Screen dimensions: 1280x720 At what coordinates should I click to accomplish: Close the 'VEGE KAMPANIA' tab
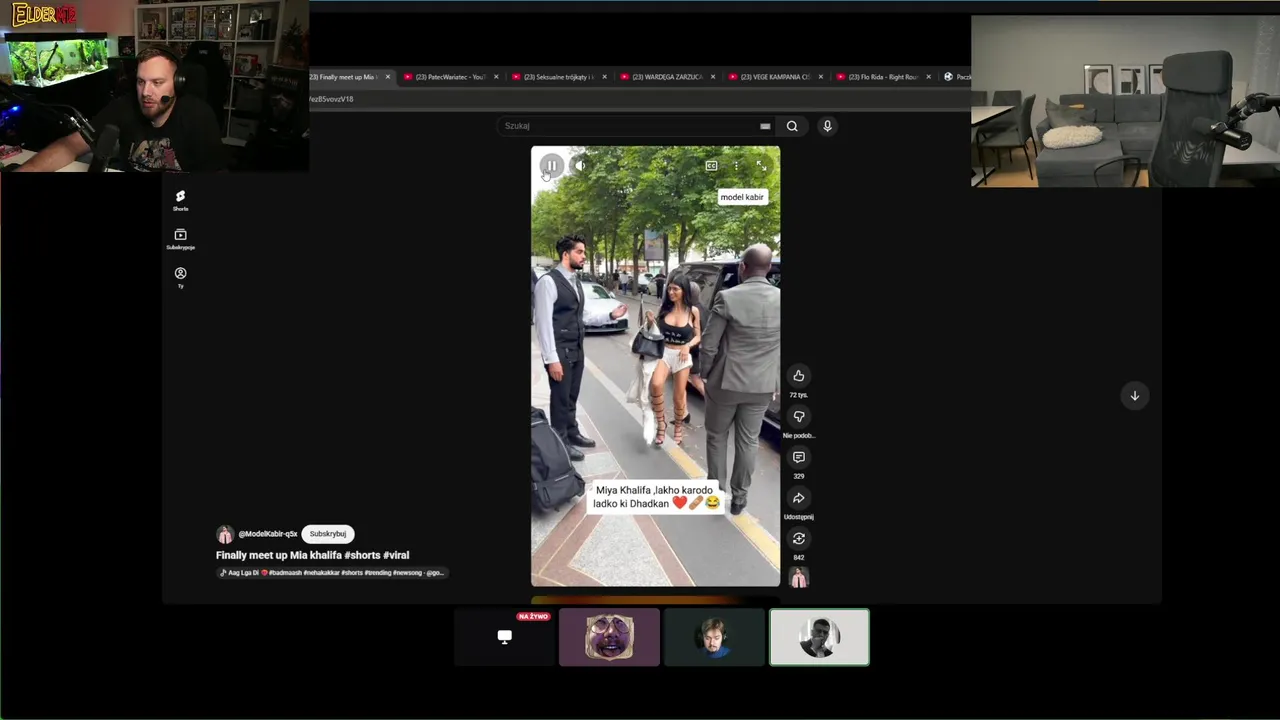[821, 77]
